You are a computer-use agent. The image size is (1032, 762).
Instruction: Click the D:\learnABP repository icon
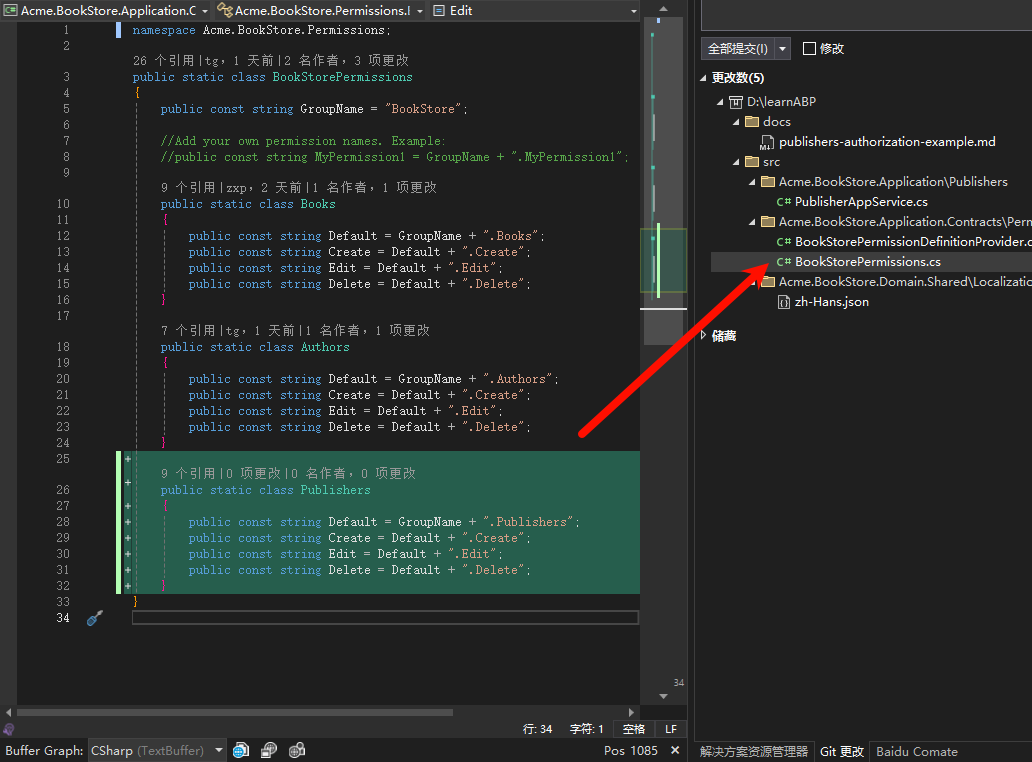(x=736, y=102)
